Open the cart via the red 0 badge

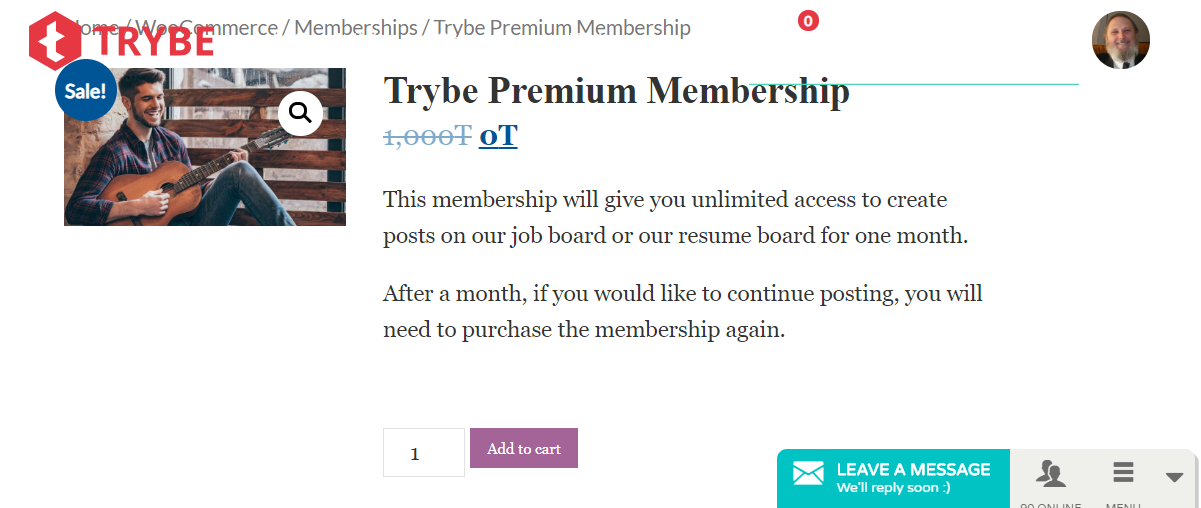(808, 20)
